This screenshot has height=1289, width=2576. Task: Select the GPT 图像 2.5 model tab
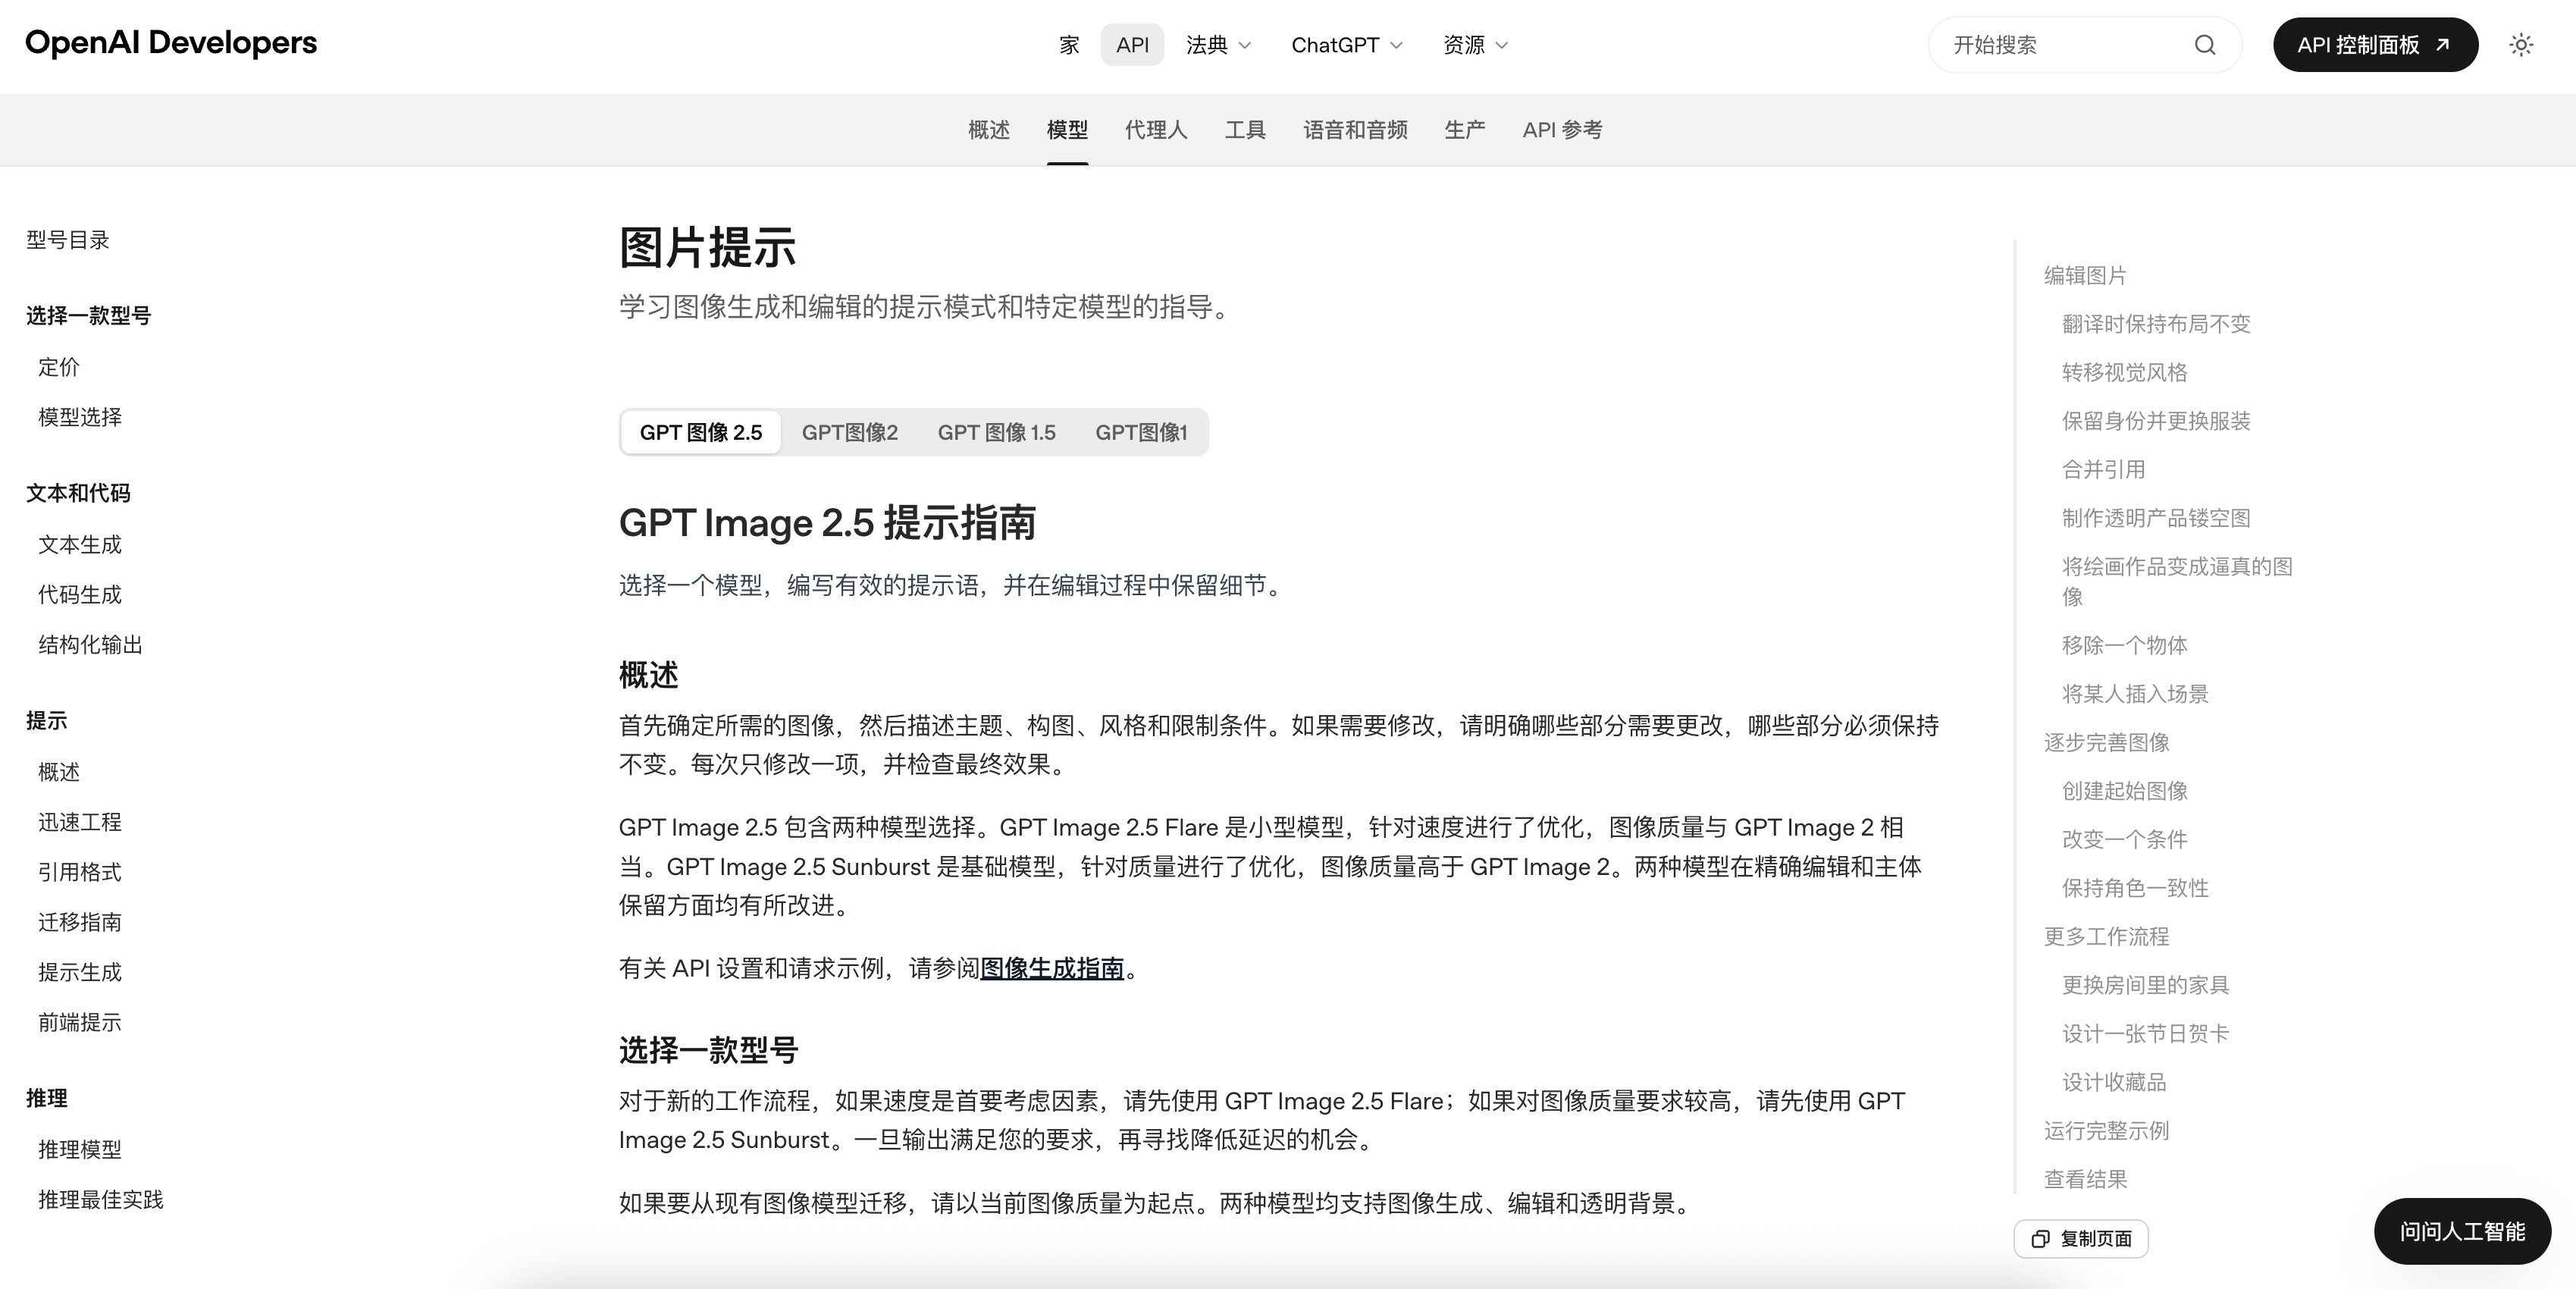701,432
